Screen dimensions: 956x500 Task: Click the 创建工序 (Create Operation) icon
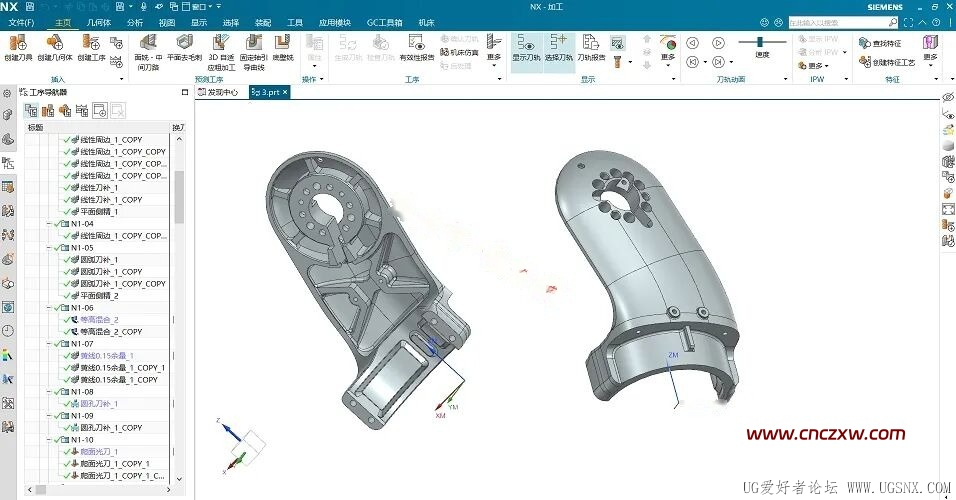tap(91, 43)
